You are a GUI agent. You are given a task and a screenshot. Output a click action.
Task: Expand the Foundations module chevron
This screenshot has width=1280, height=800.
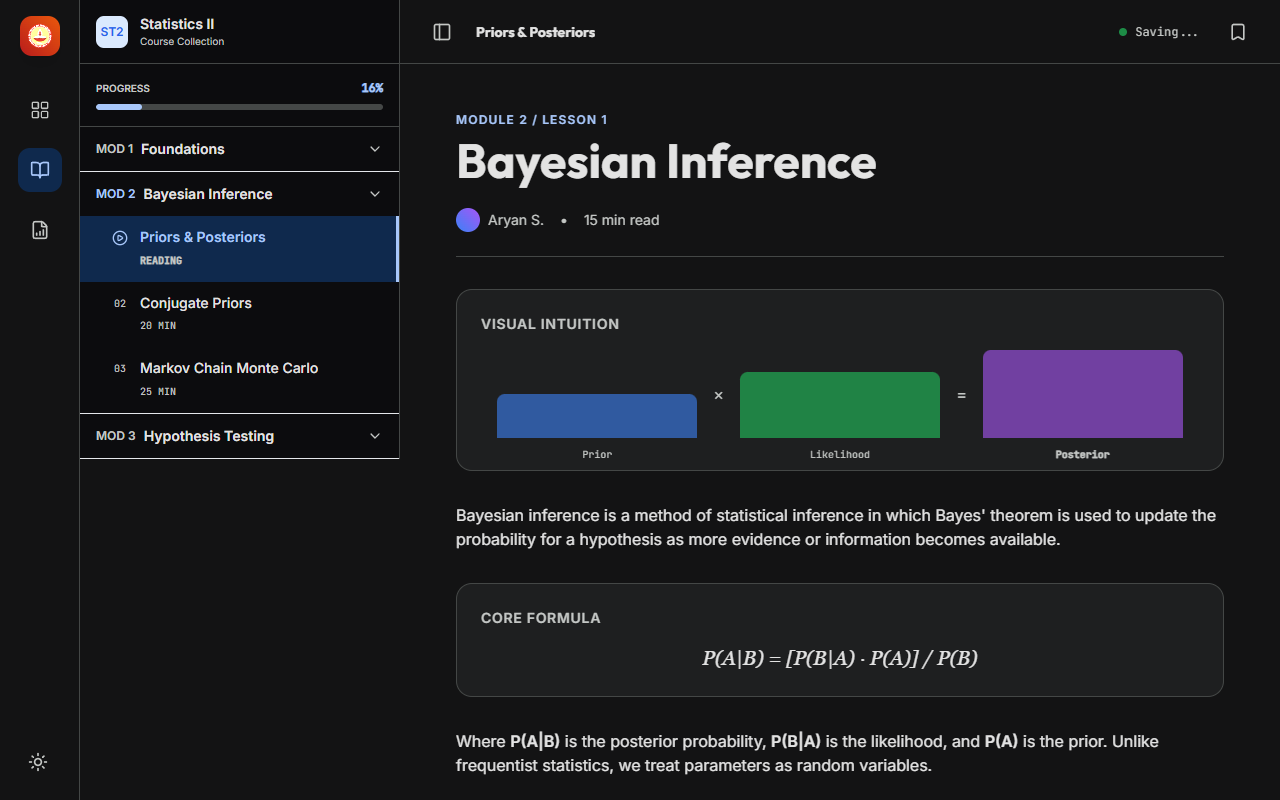tap(375, 149)
